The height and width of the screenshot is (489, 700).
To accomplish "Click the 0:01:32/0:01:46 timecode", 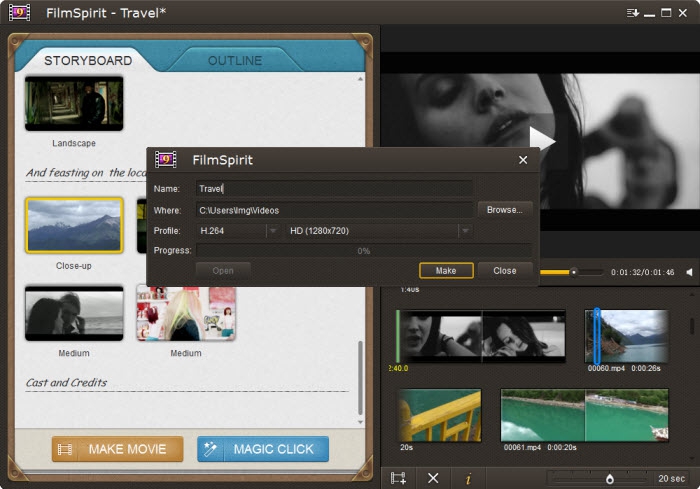I will [642, 272].
